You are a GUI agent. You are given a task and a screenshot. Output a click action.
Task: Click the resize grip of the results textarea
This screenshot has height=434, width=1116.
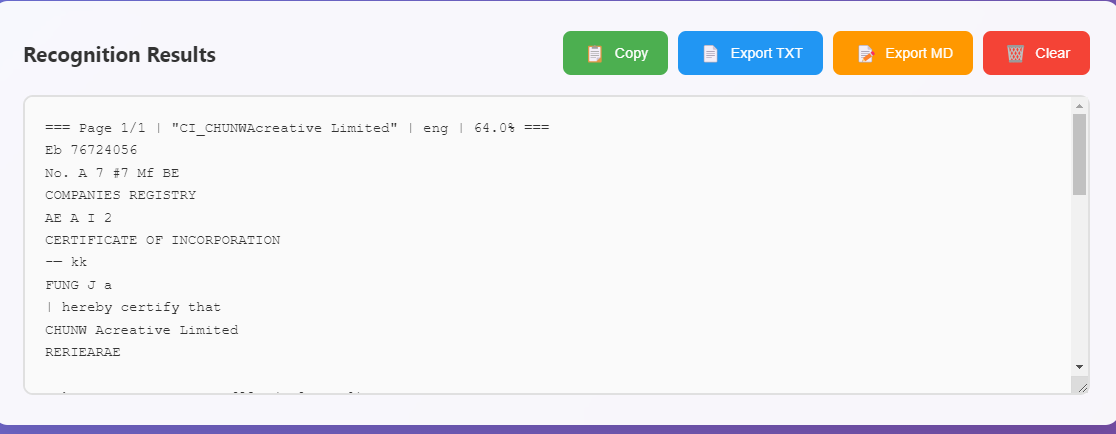pos(1080,386)
